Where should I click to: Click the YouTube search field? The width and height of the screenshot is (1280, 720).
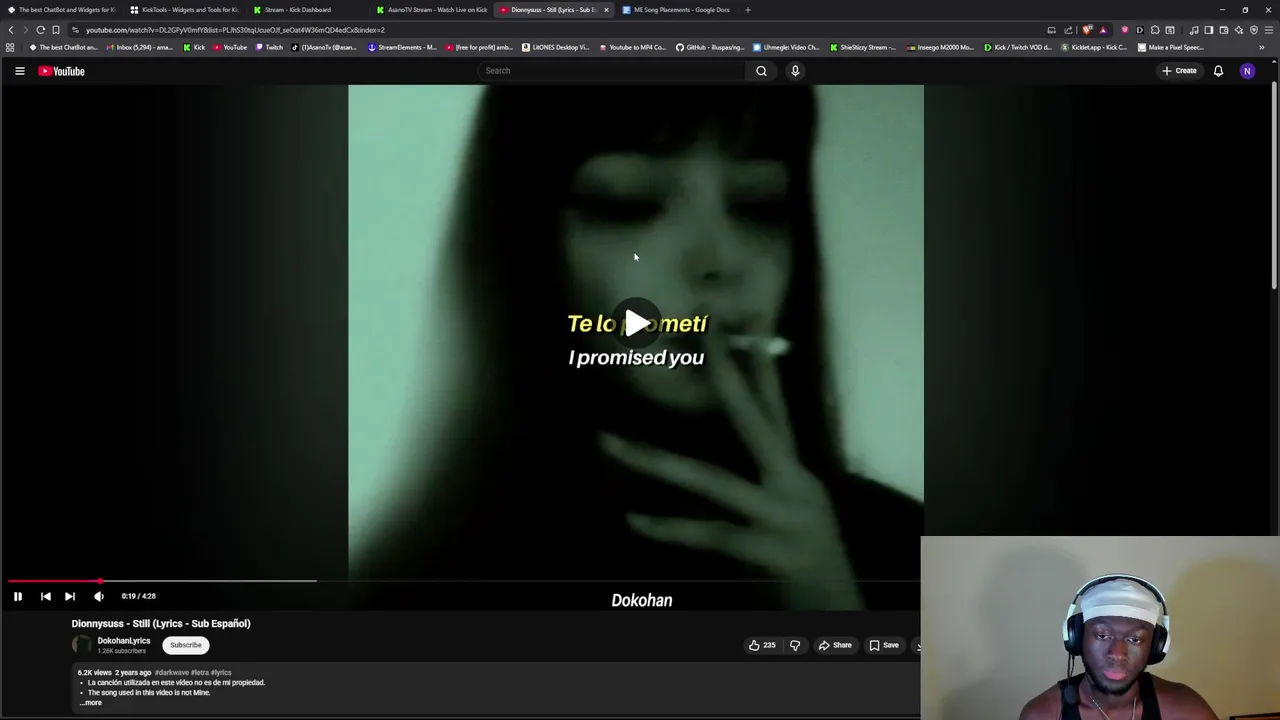pyautogui.click(x=610, y=71)
